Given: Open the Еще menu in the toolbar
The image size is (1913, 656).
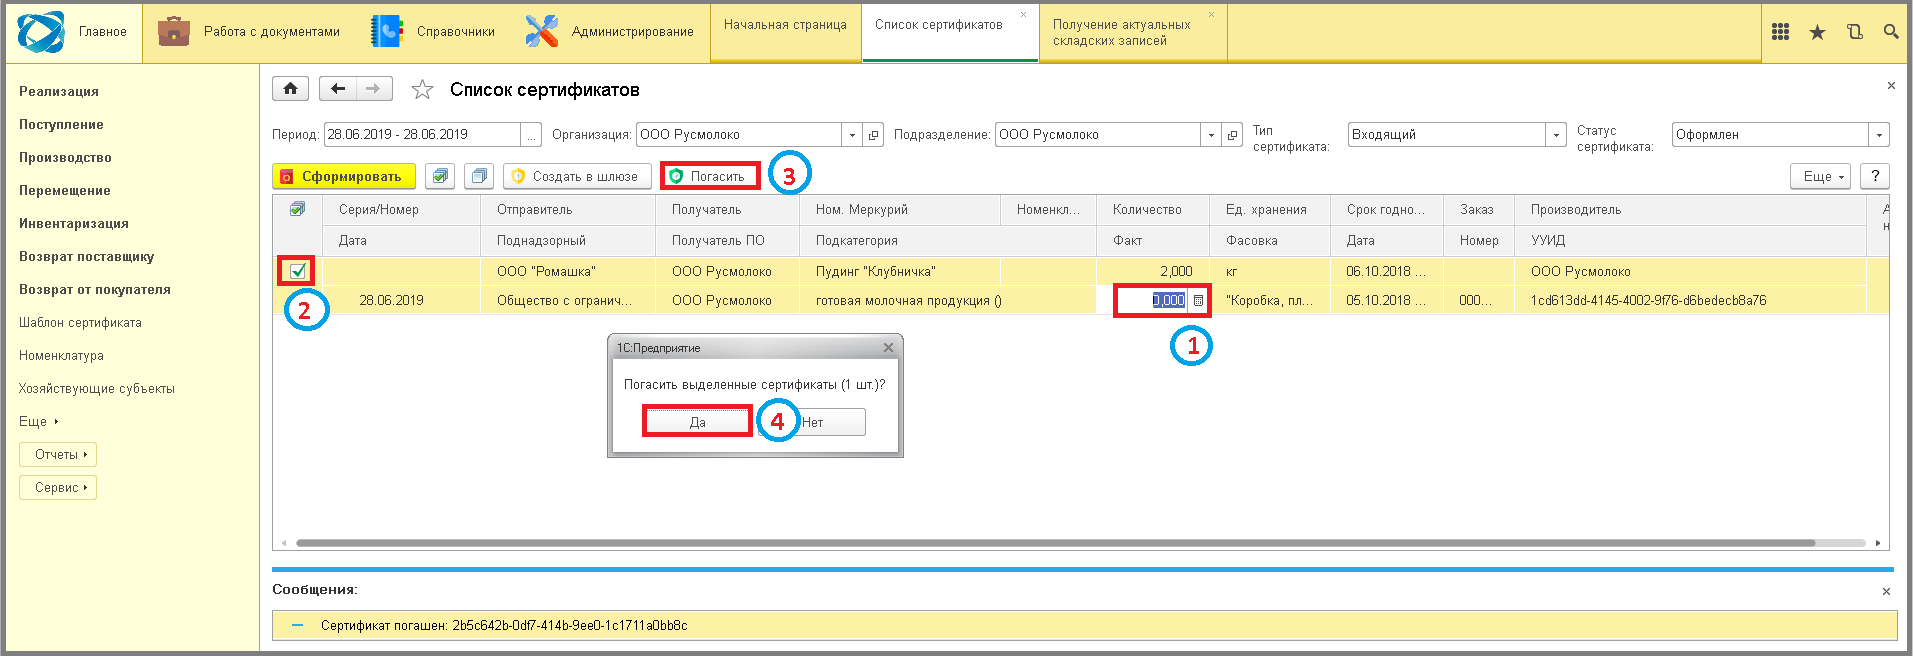Looking at the screenshot, I should 1821,176.
